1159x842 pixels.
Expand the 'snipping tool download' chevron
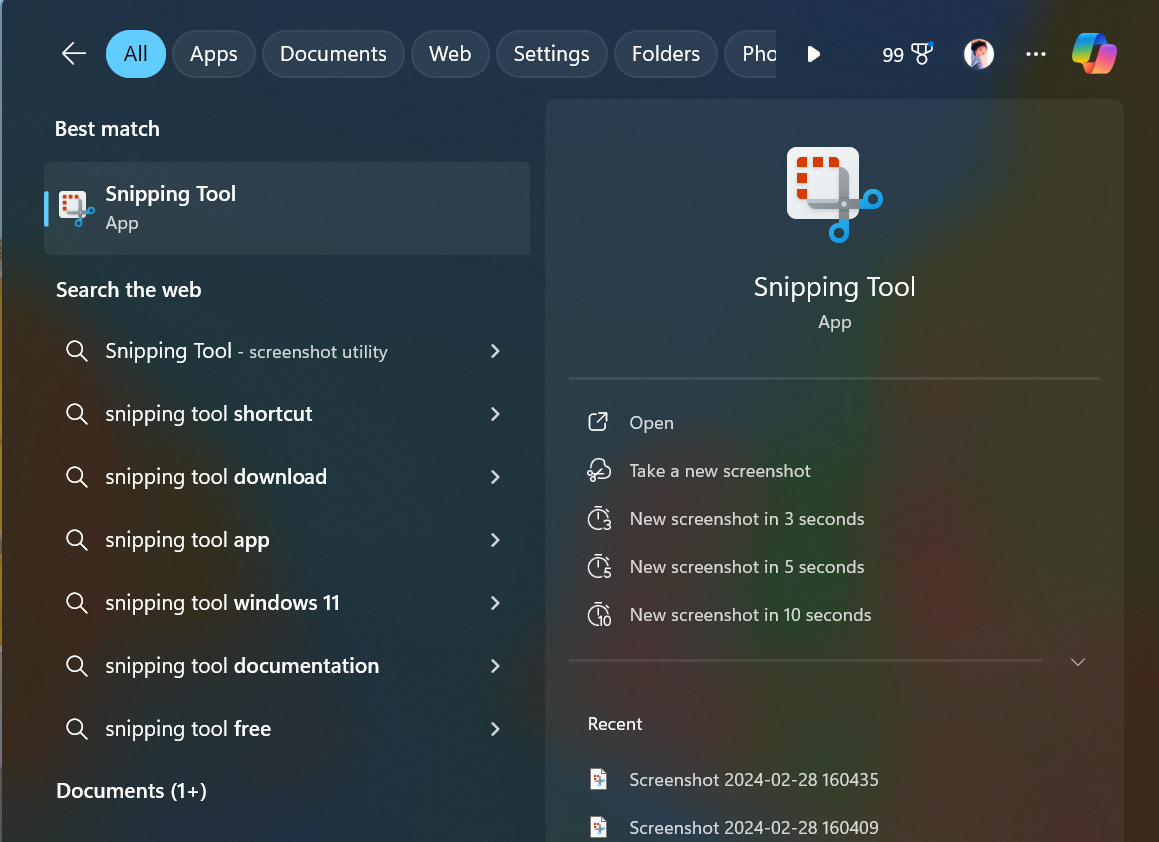click(x=495, y=477)
